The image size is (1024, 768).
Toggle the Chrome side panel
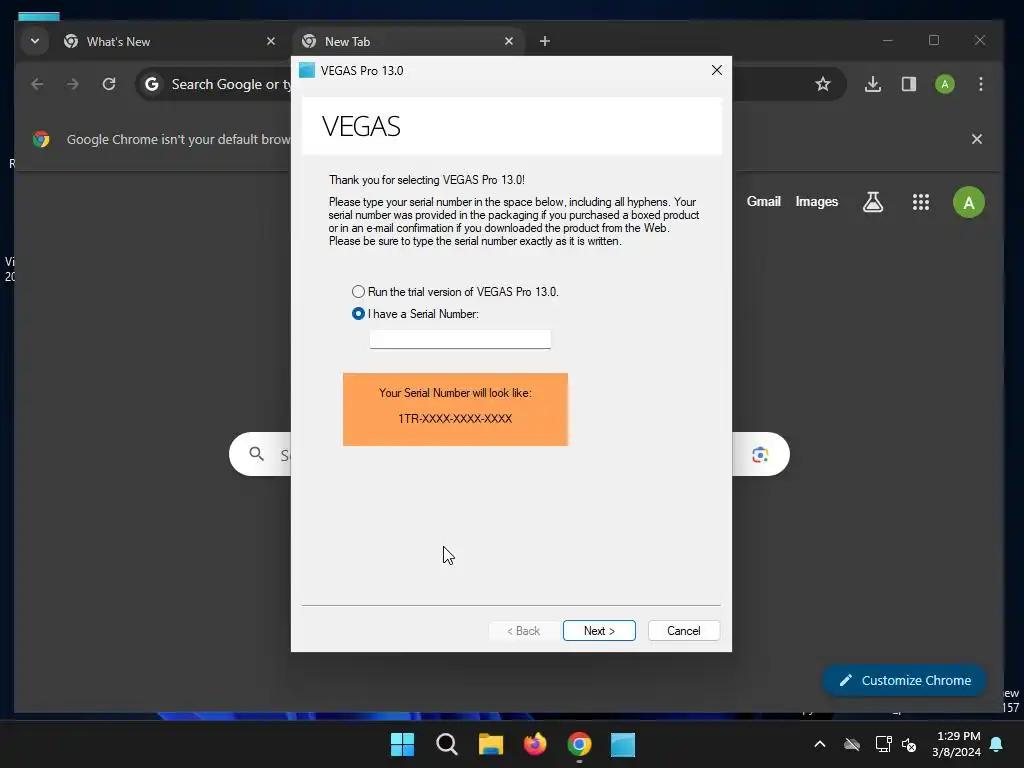click(908, 84)
